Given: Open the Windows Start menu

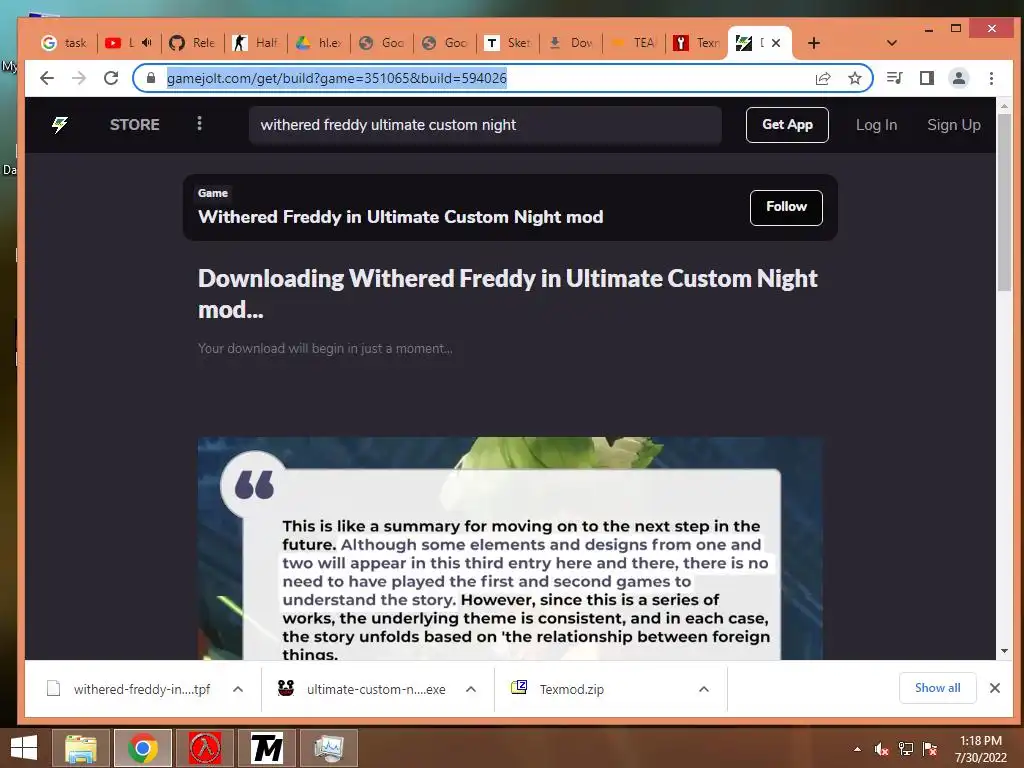Looking at the screenshot, I should (x=24, y=748).
